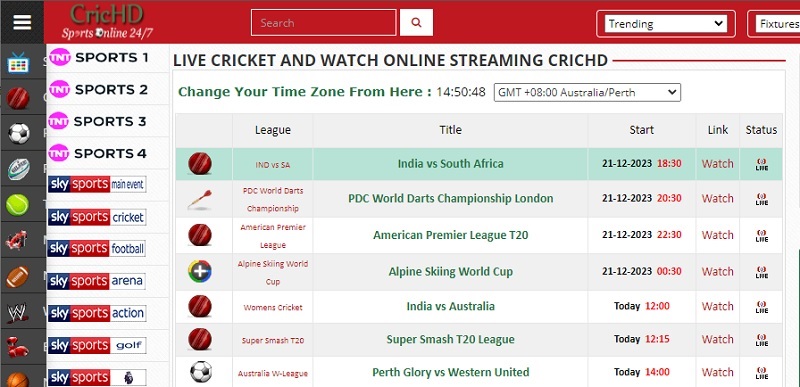Screen dimensions: 800x387
Task: Open the Alpine Skiing World Cup title
Action: (x=451, y=272)
